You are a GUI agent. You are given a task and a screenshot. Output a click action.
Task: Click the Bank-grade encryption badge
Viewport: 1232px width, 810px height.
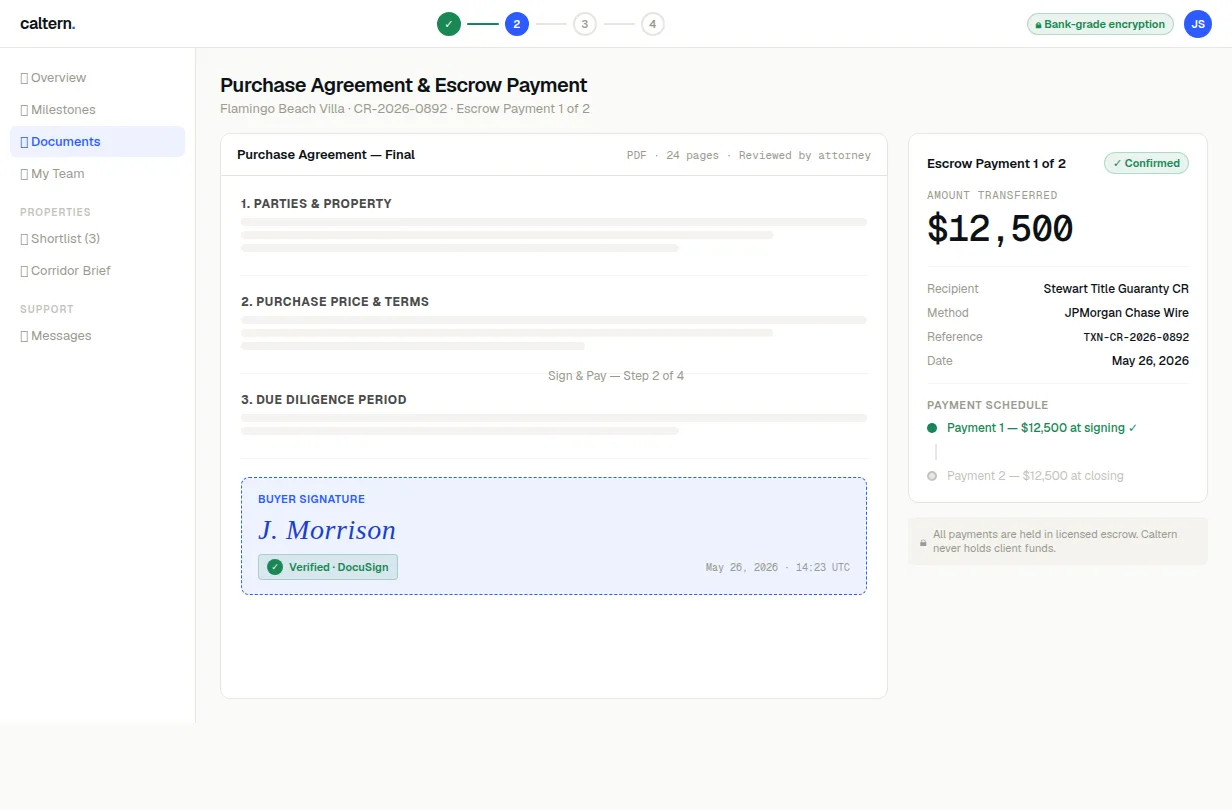(1100, 24)
